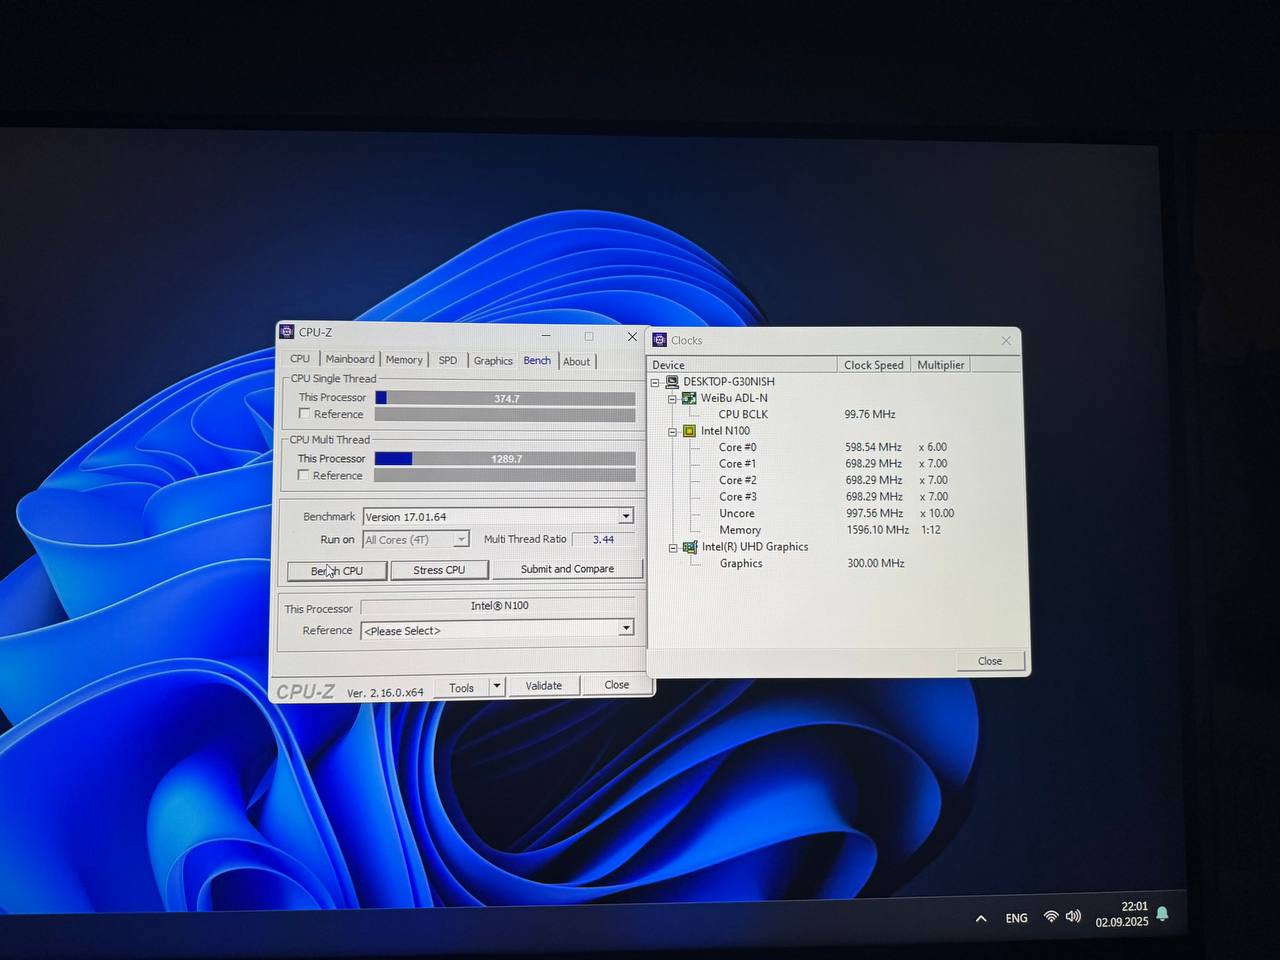
Task: Click the Validate button
Action: (544, 686)
